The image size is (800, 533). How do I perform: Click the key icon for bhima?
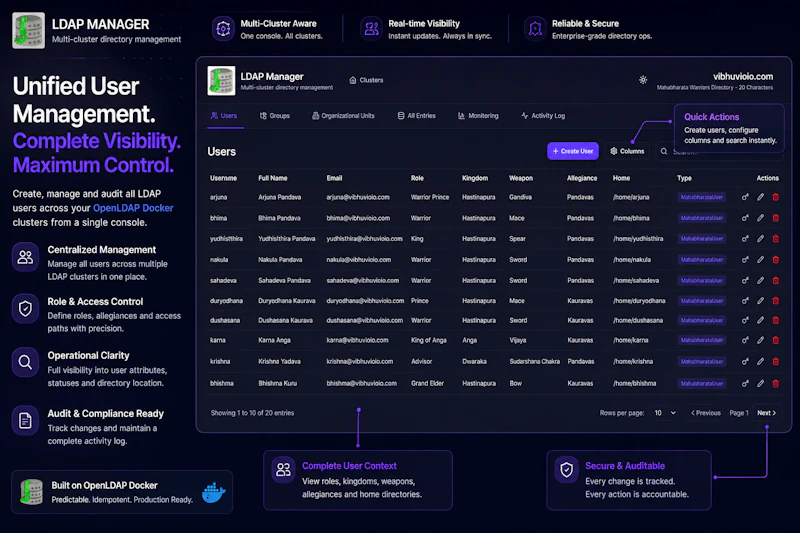pos(745,218)
